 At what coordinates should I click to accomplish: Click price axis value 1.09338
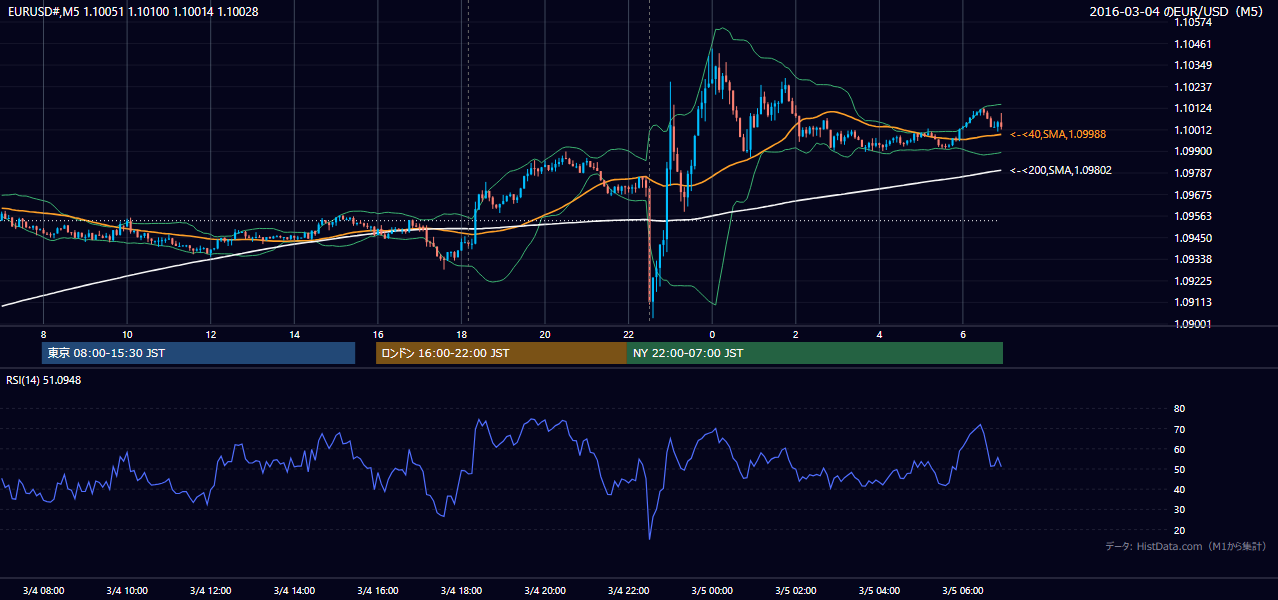(1192, 259)
